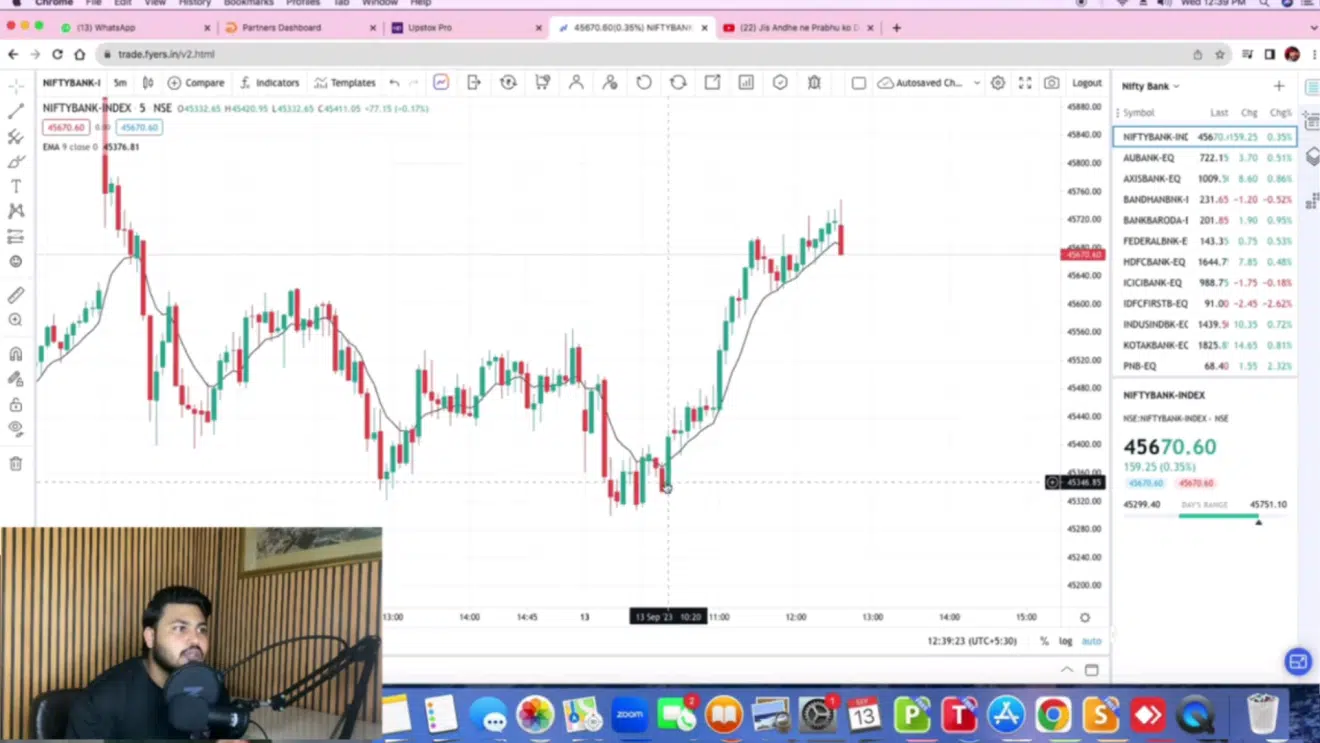The height and width of the screenshot is (743, 1320).
Task: Toggle stay in drawing mode
Action: (x=16, y=379)
